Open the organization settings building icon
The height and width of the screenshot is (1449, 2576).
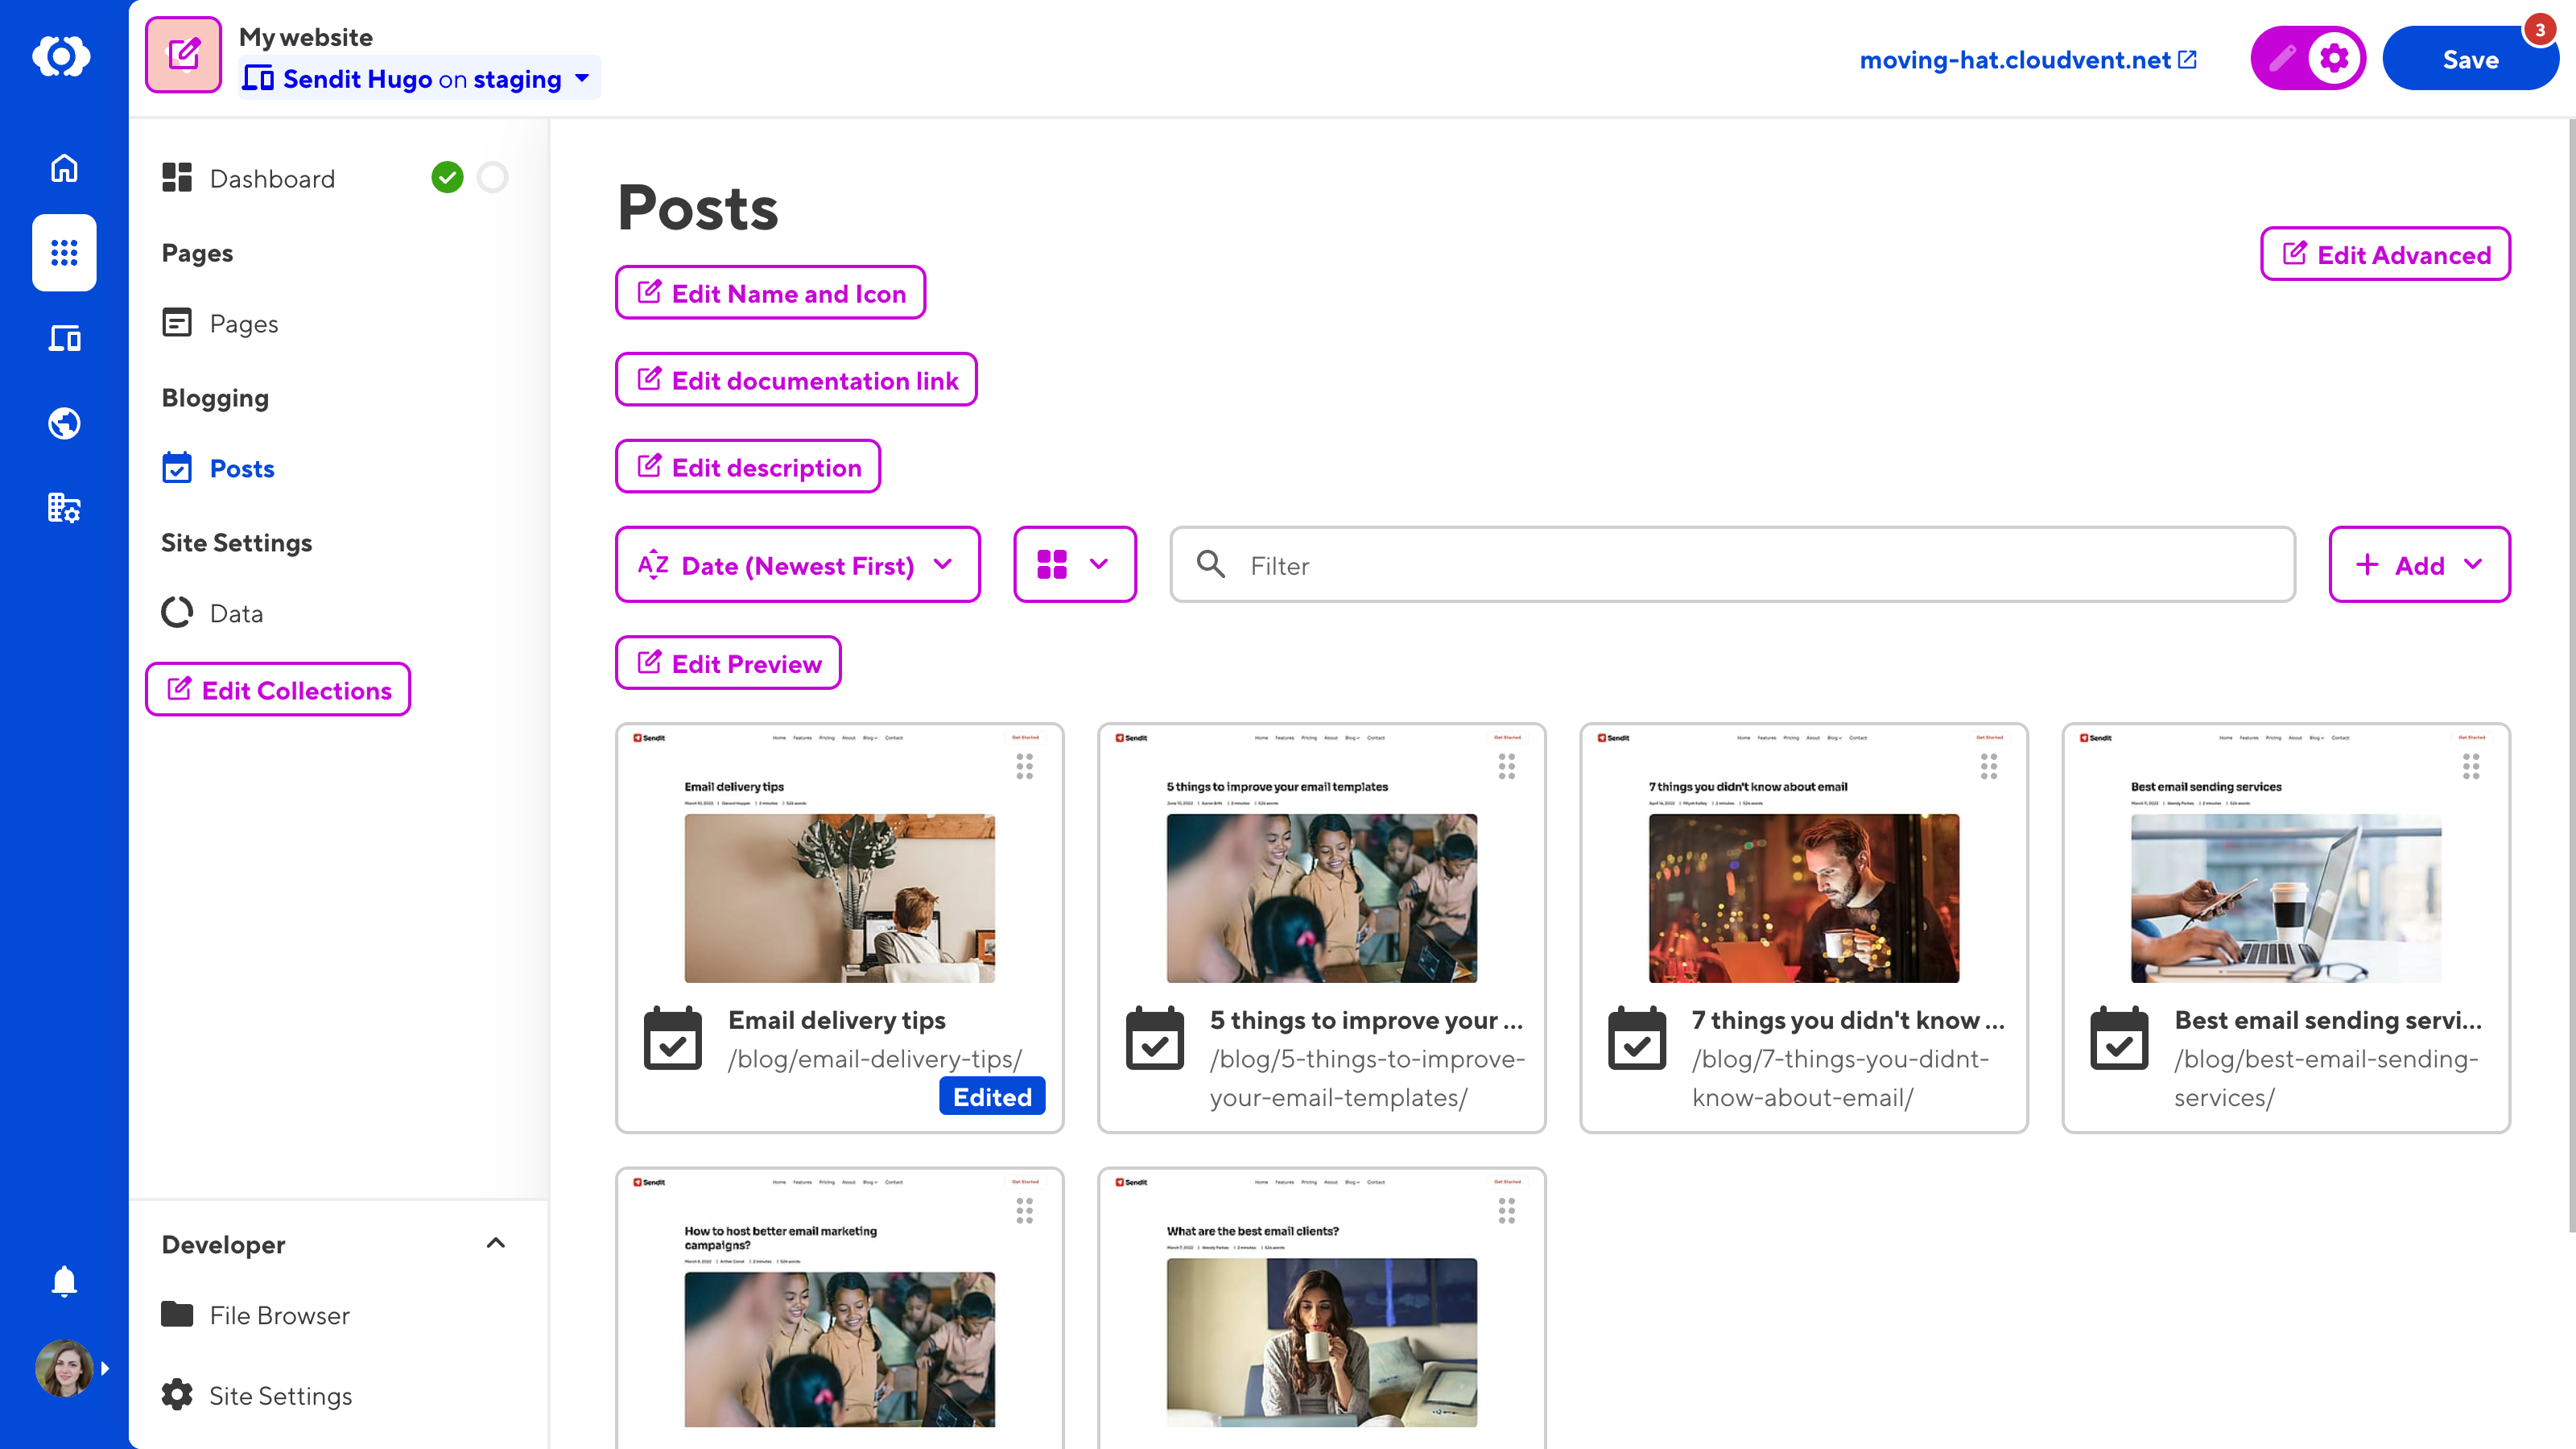(x=64, y=508)
